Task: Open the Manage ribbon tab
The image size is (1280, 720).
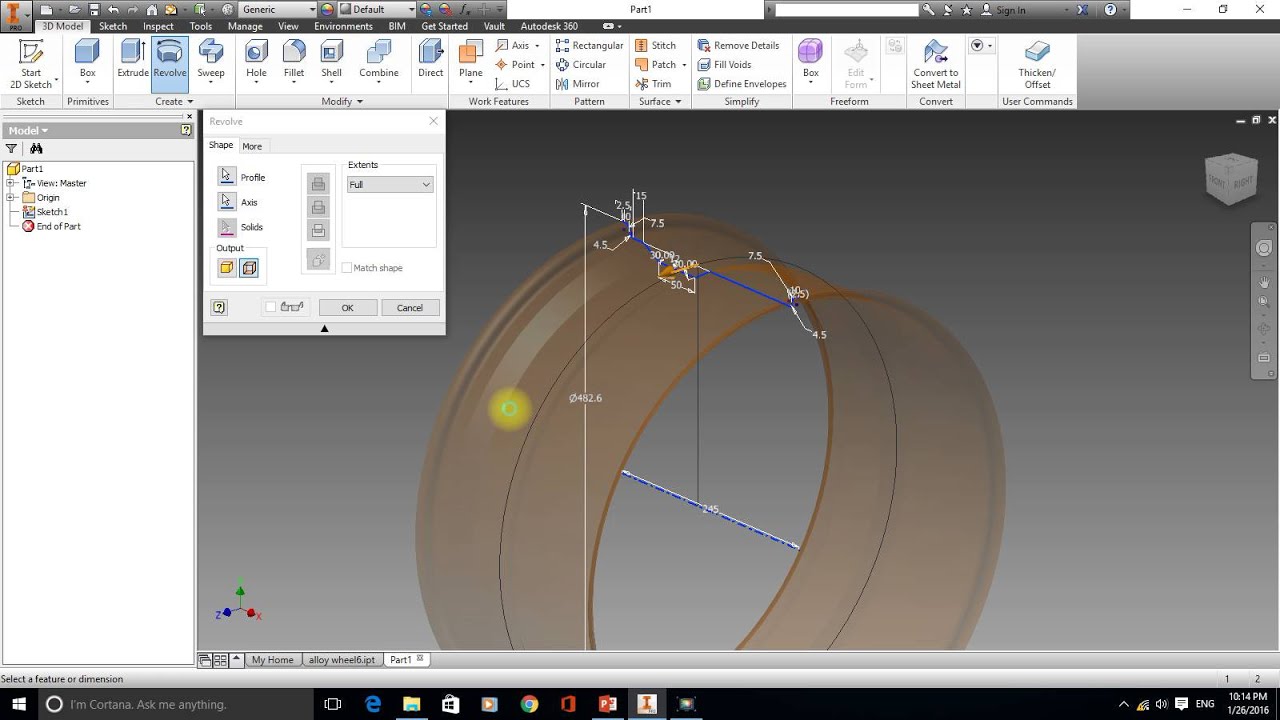Action: coord(245,26)
